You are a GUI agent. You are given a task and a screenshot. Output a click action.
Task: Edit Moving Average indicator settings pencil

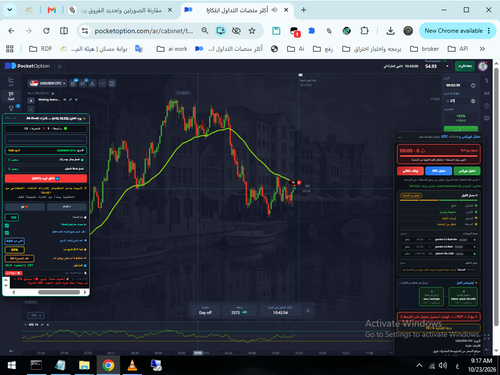[70, 100]
